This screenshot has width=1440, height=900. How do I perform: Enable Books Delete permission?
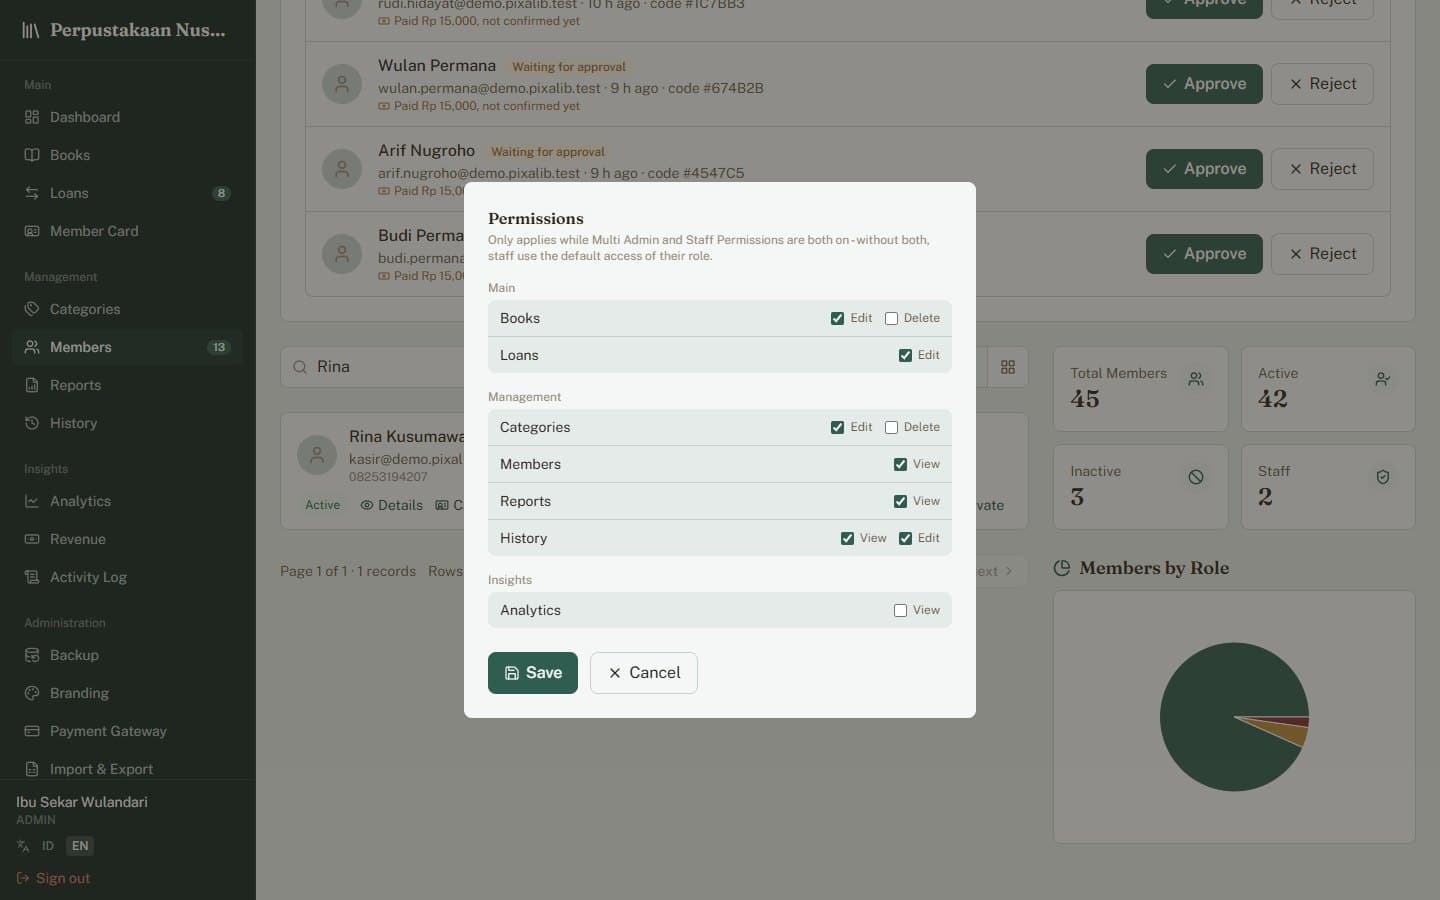(x=891, y=318)
